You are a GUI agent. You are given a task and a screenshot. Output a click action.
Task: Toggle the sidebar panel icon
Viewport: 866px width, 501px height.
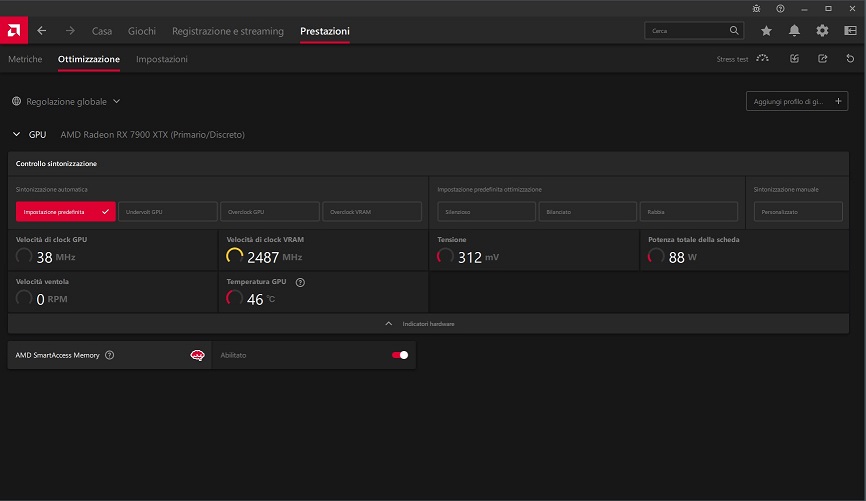(x=851, y=31)
